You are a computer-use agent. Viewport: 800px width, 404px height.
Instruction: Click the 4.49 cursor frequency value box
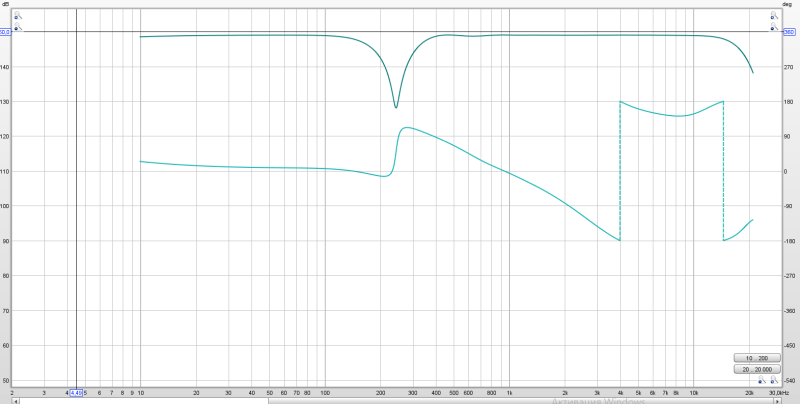76,393
